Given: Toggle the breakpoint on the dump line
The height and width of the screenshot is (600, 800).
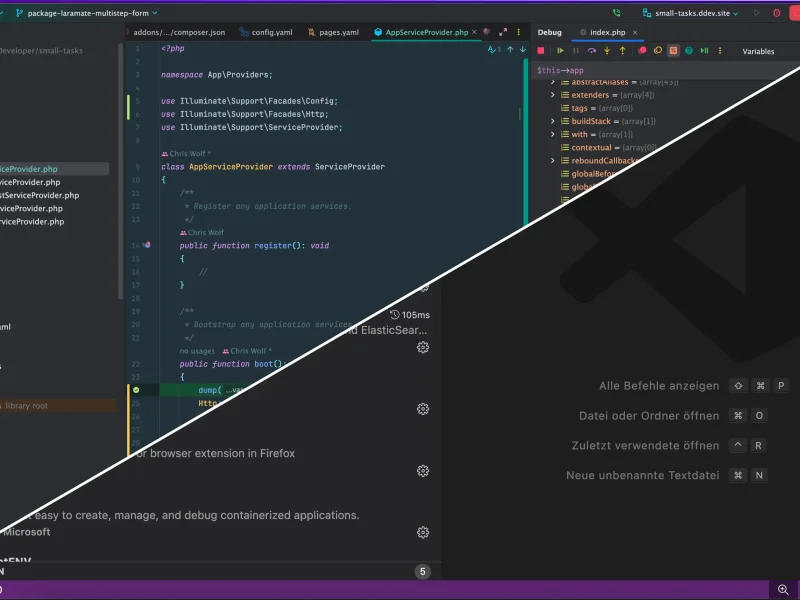Looking at the screenshot, I should pos(136,388).
